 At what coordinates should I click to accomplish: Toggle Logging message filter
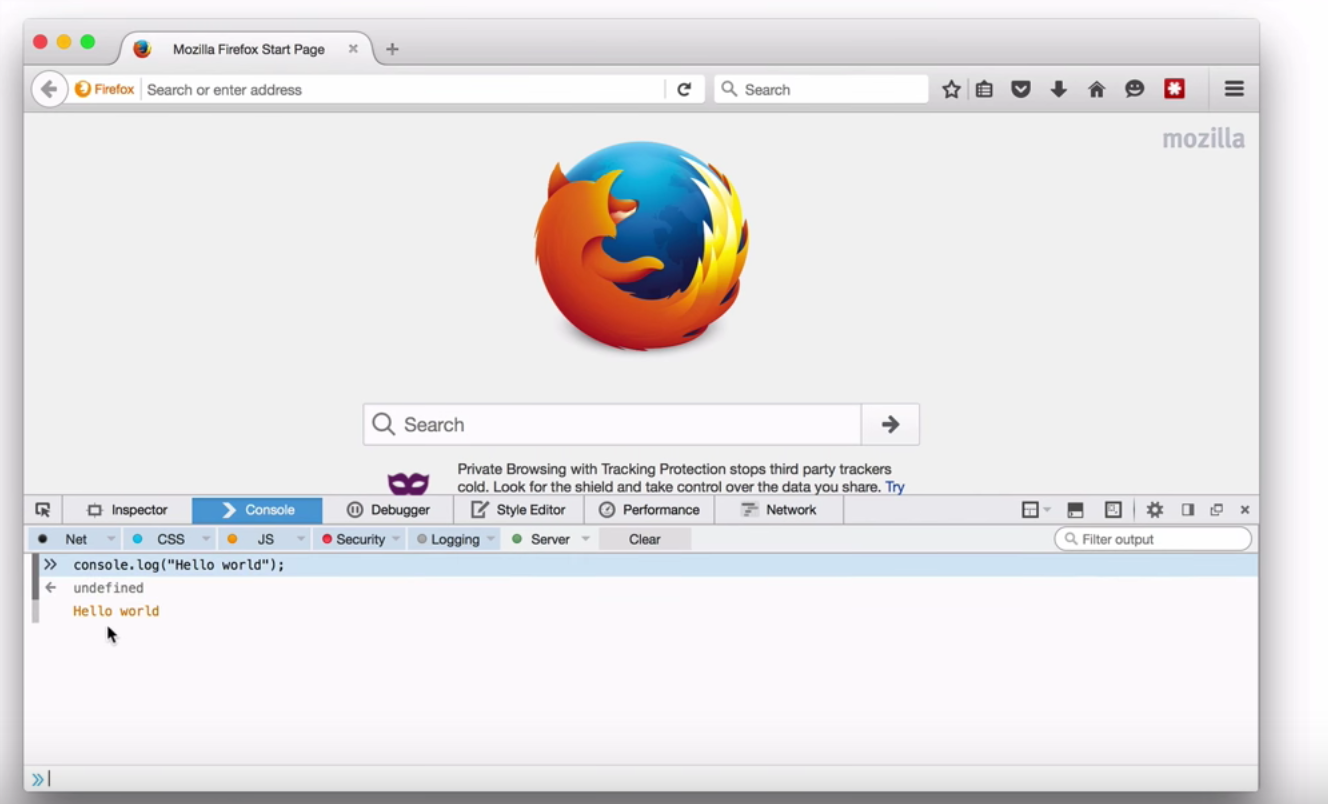point(448,539)
